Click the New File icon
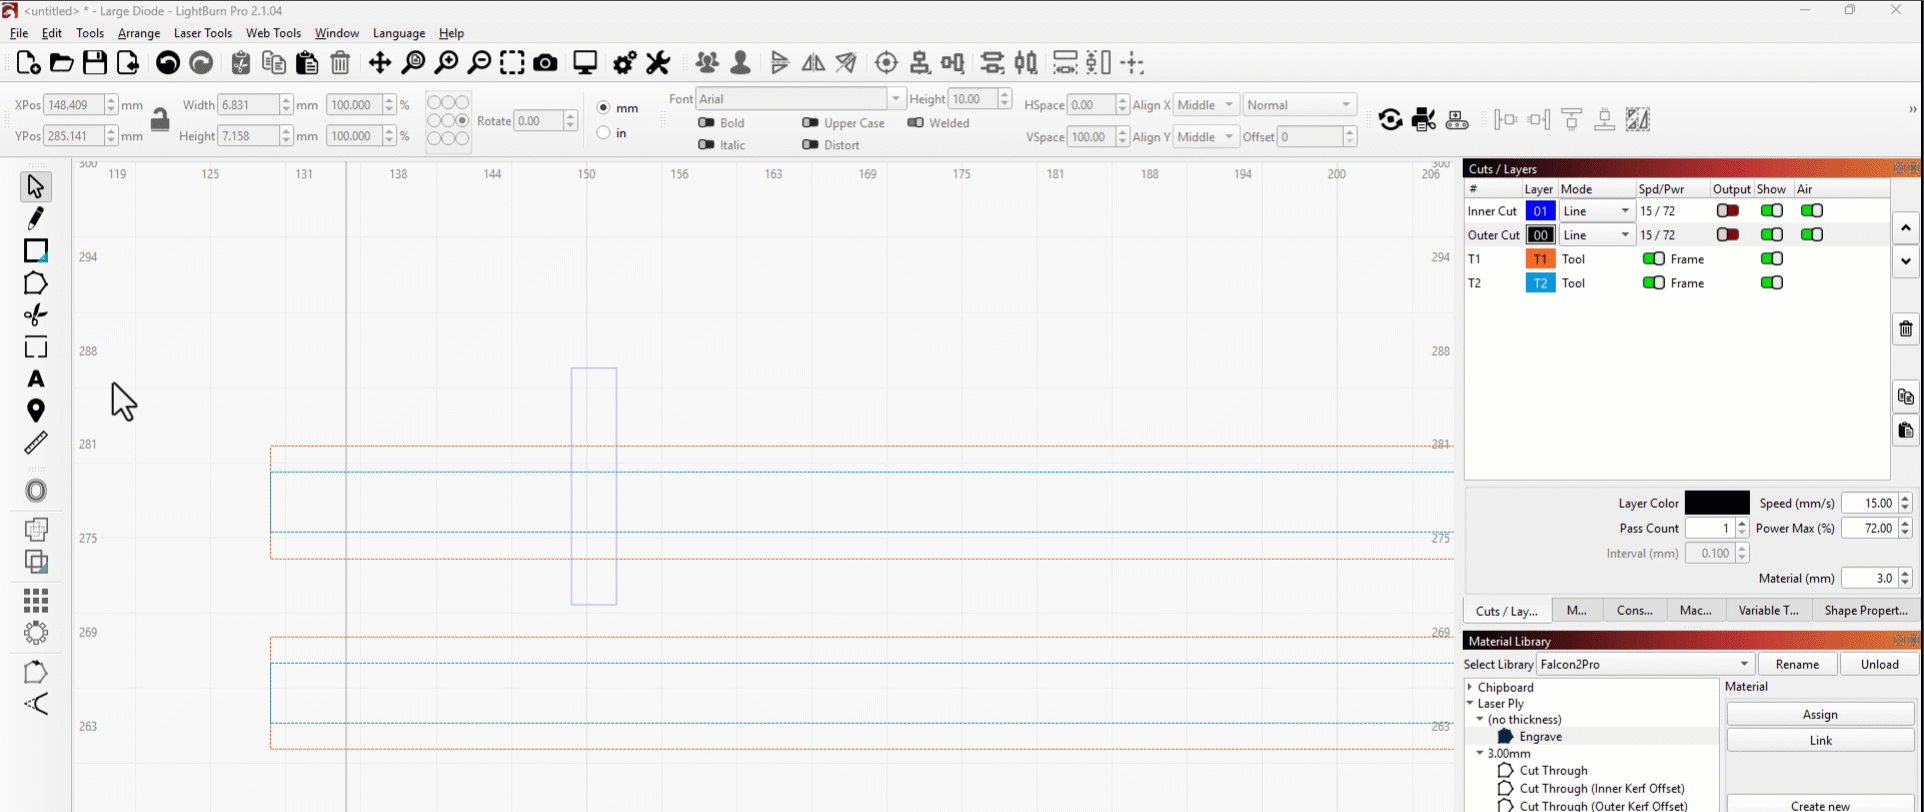Screen dimensions: 1924x812 (28, 63)
